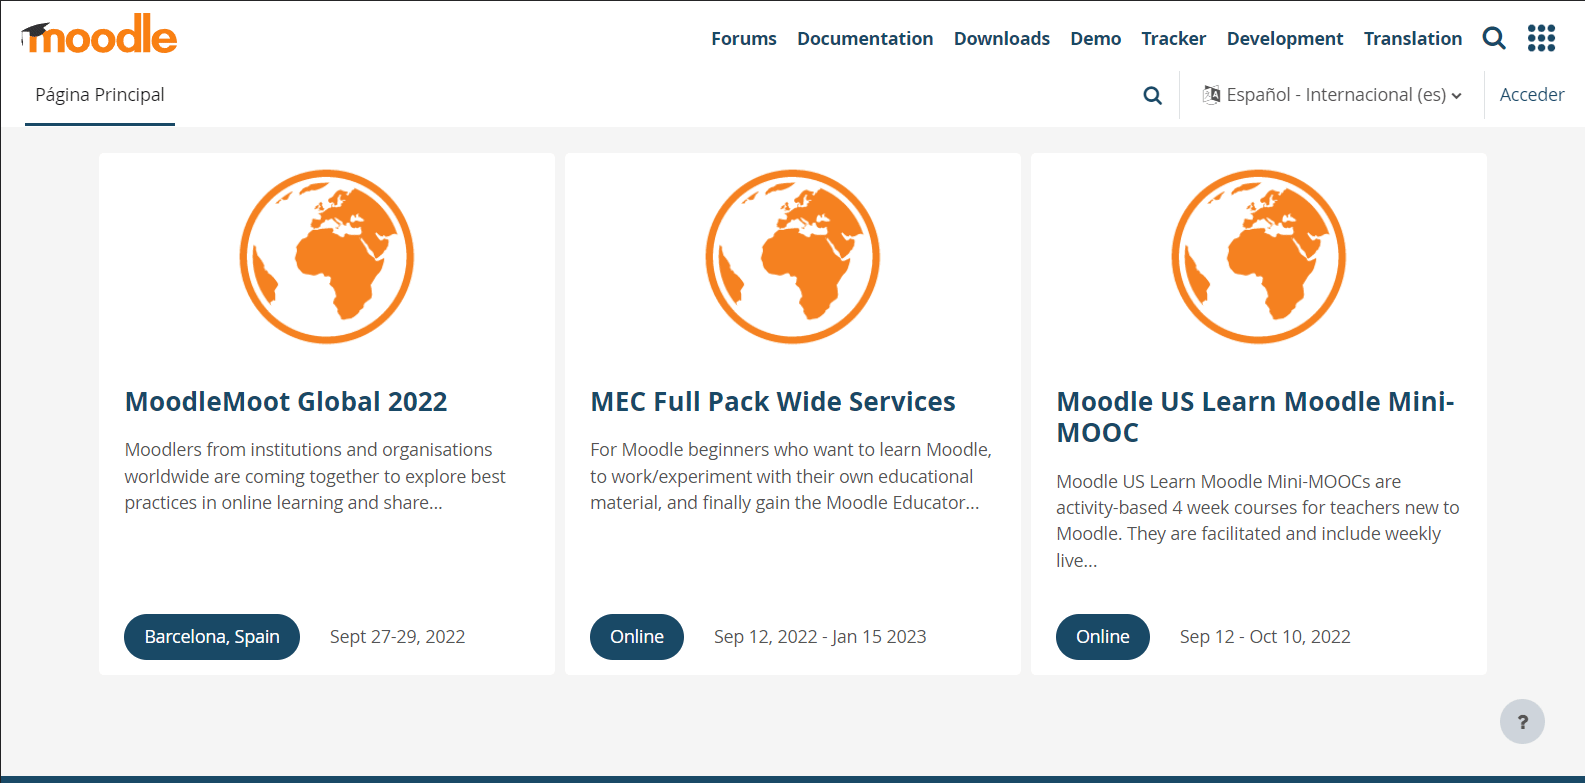
Task: Click the Online badge on Mini-MOOC card
Action: 1103,637
